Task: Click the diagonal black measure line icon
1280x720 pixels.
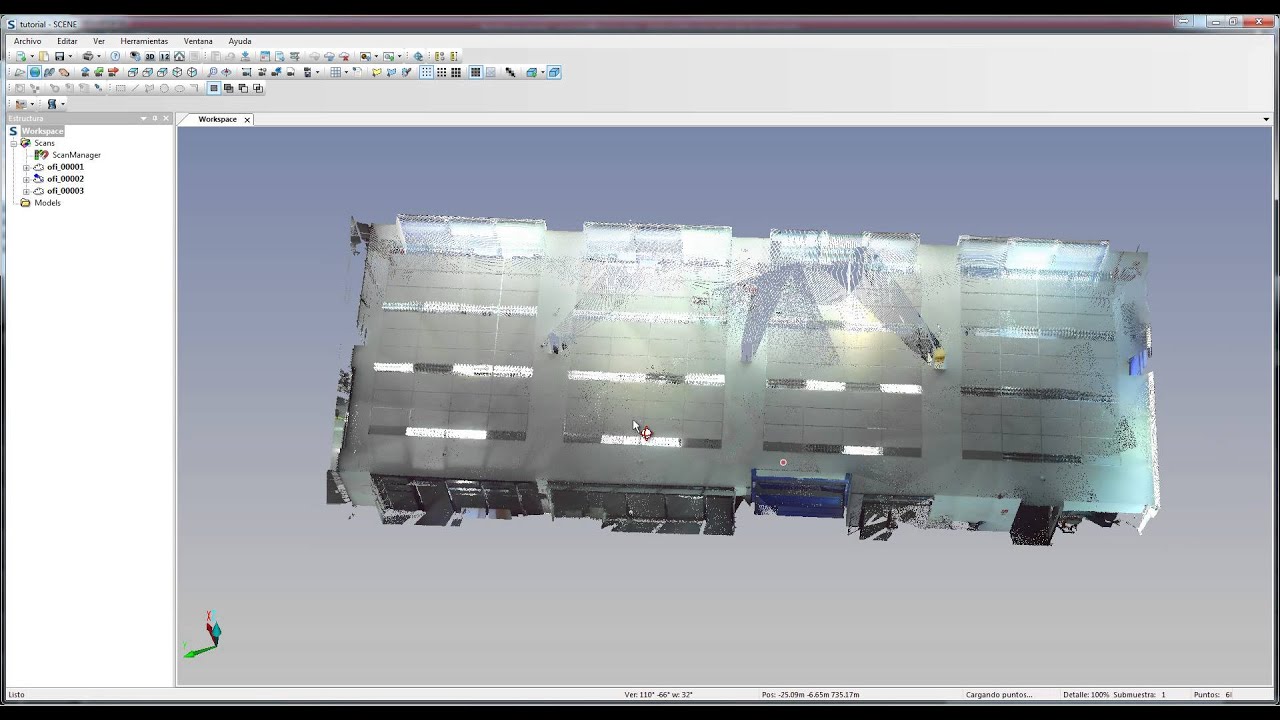Action: pos(510,72)
